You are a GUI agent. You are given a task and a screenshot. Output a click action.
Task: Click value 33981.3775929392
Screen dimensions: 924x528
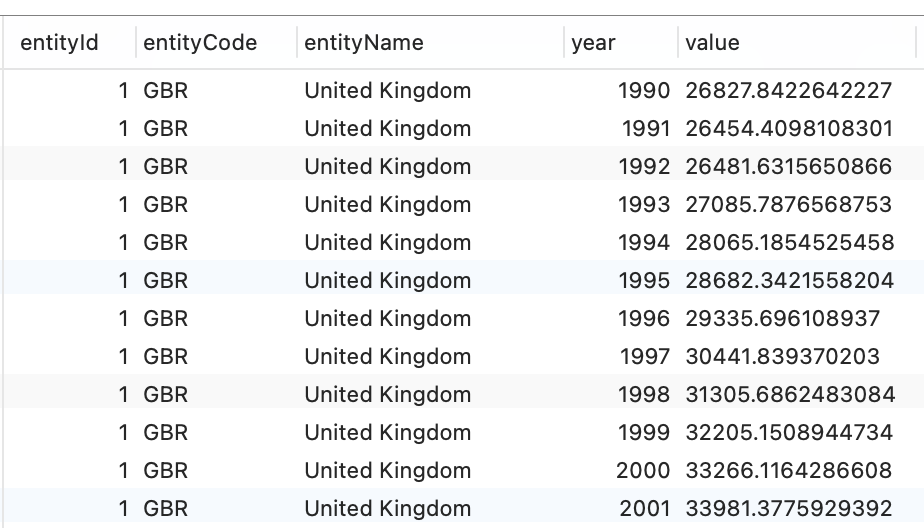click(788, 509)
